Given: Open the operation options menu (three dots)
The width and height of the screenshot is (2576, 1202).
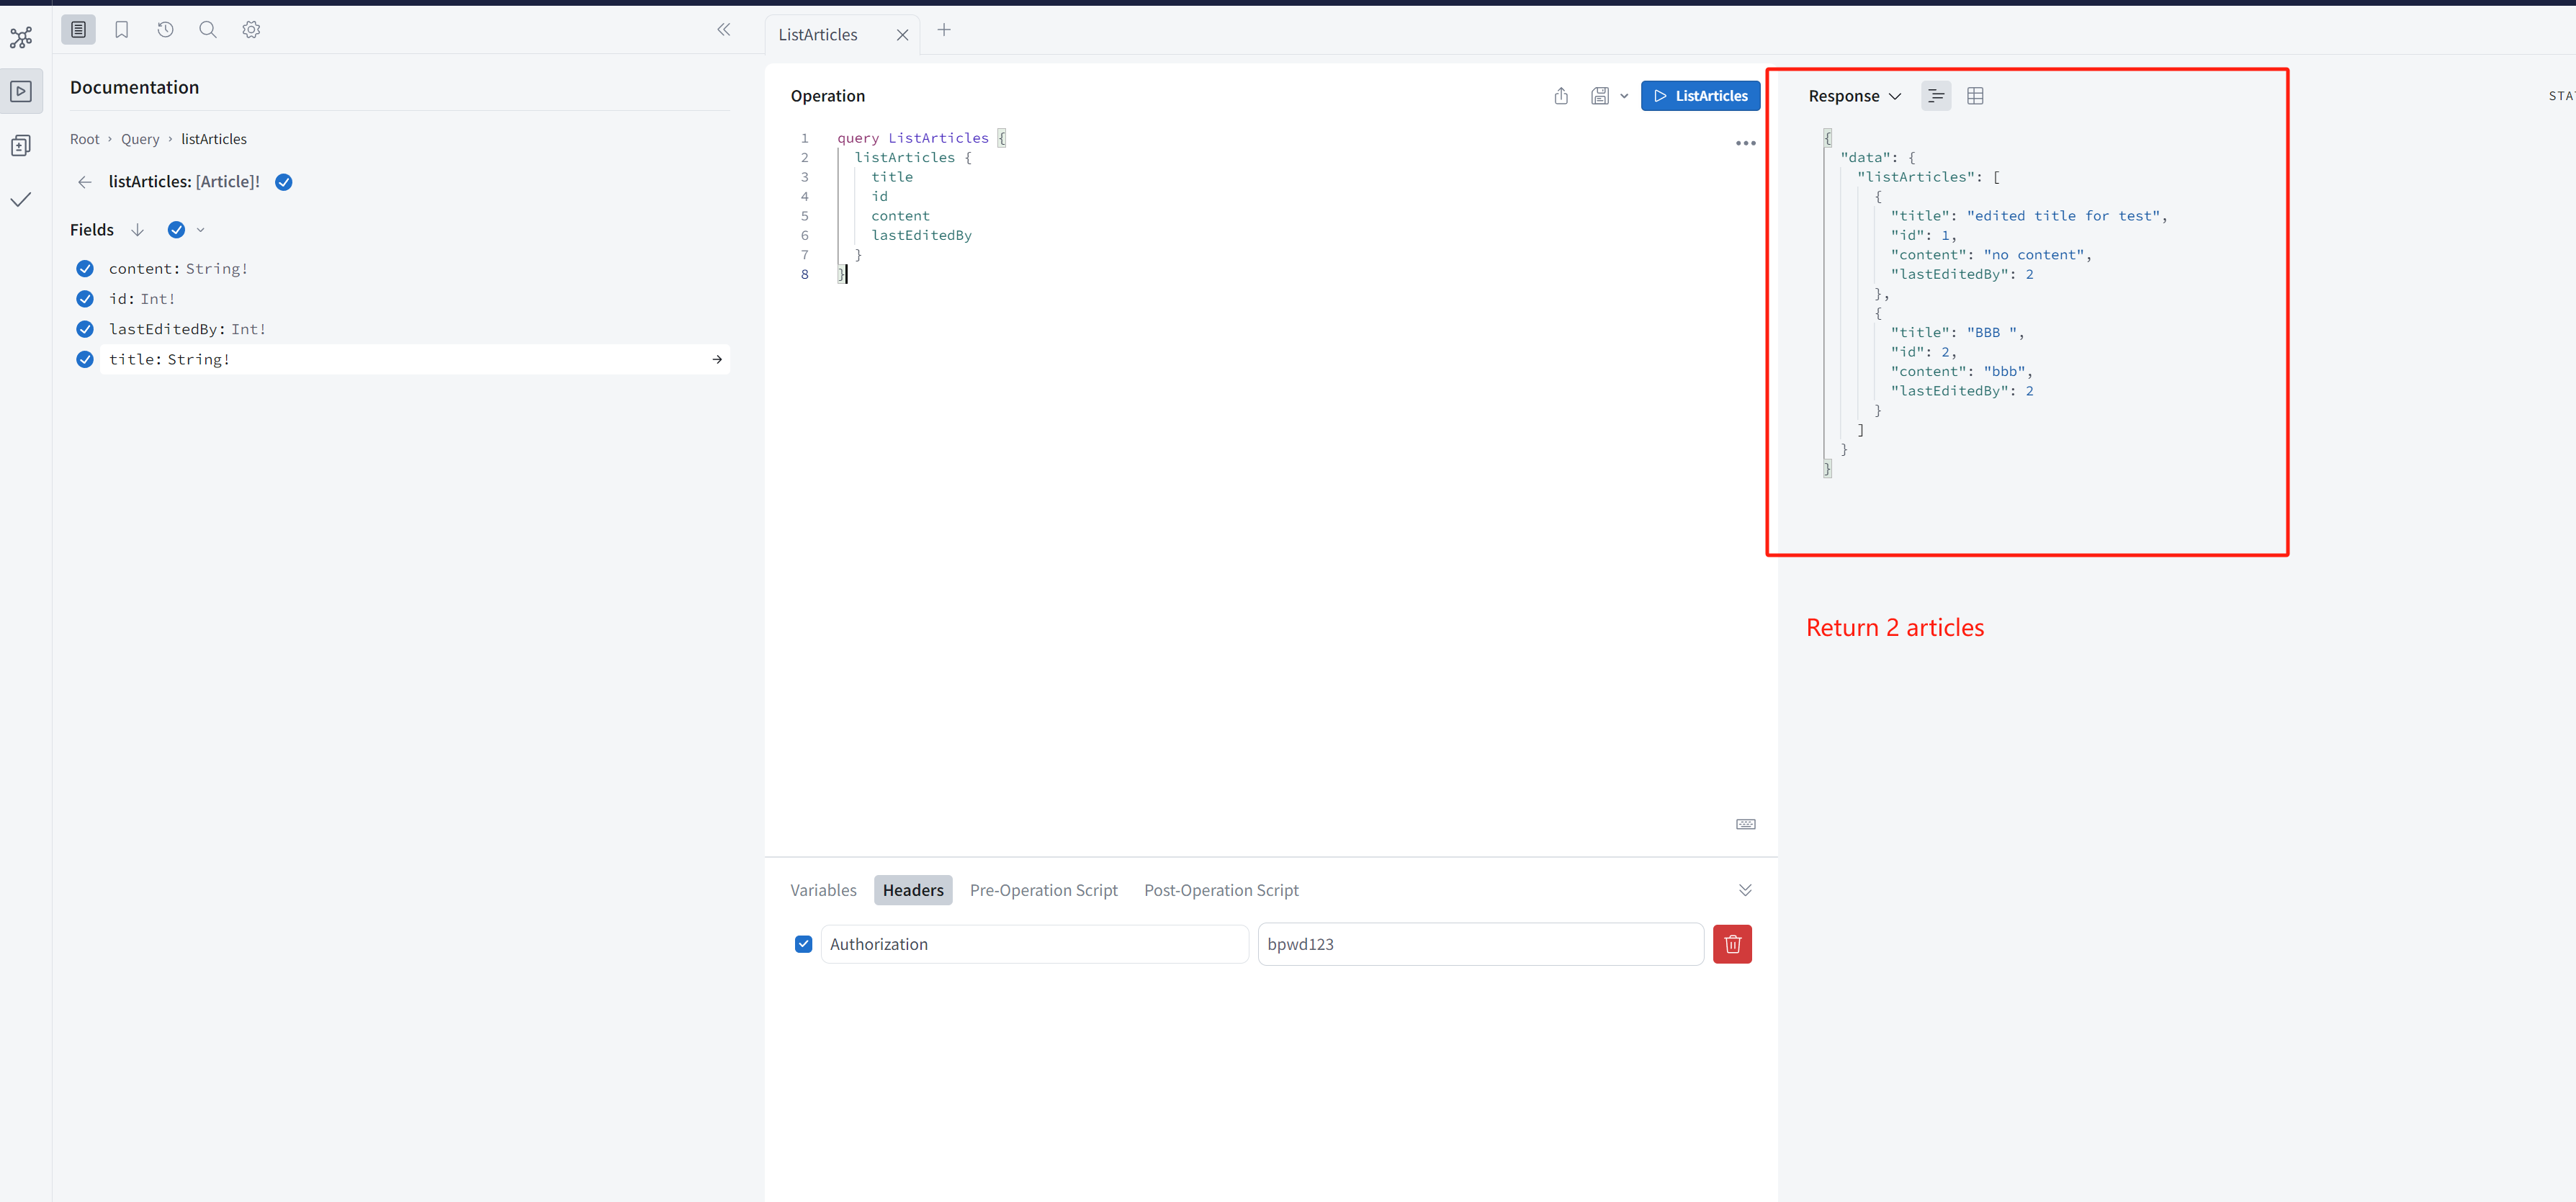Looking at the screenshot, I should pos(1745,143).
